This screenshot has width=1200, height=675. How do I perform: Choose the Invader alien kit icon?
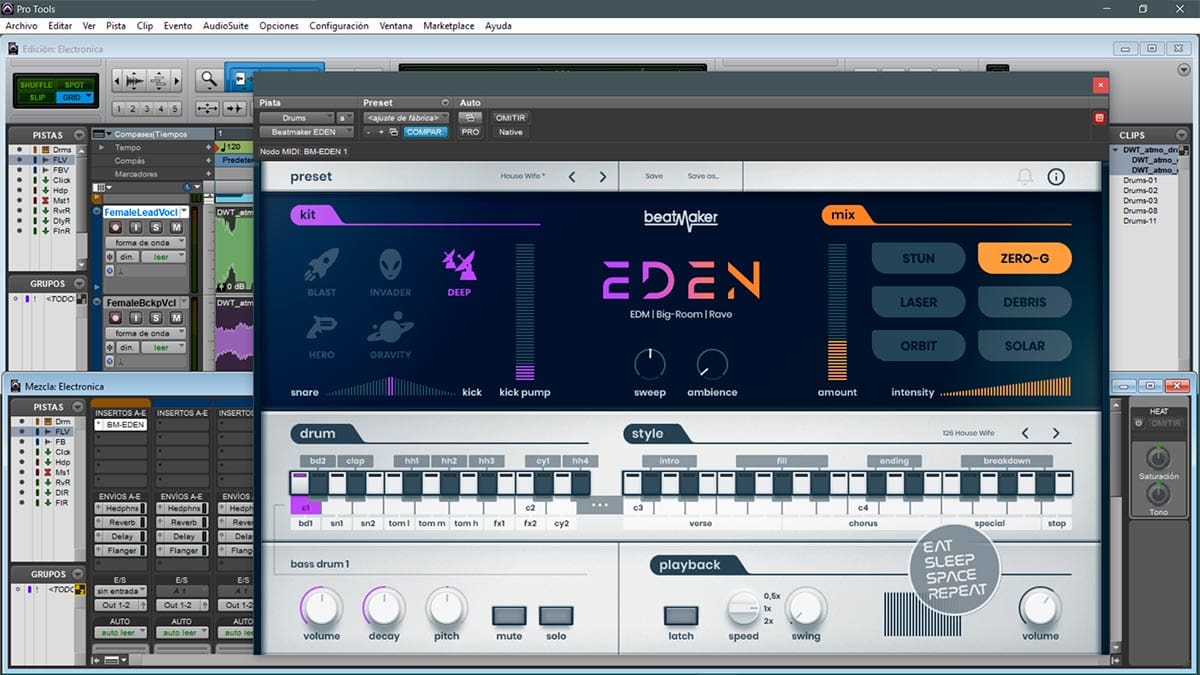tap(391, 265)
